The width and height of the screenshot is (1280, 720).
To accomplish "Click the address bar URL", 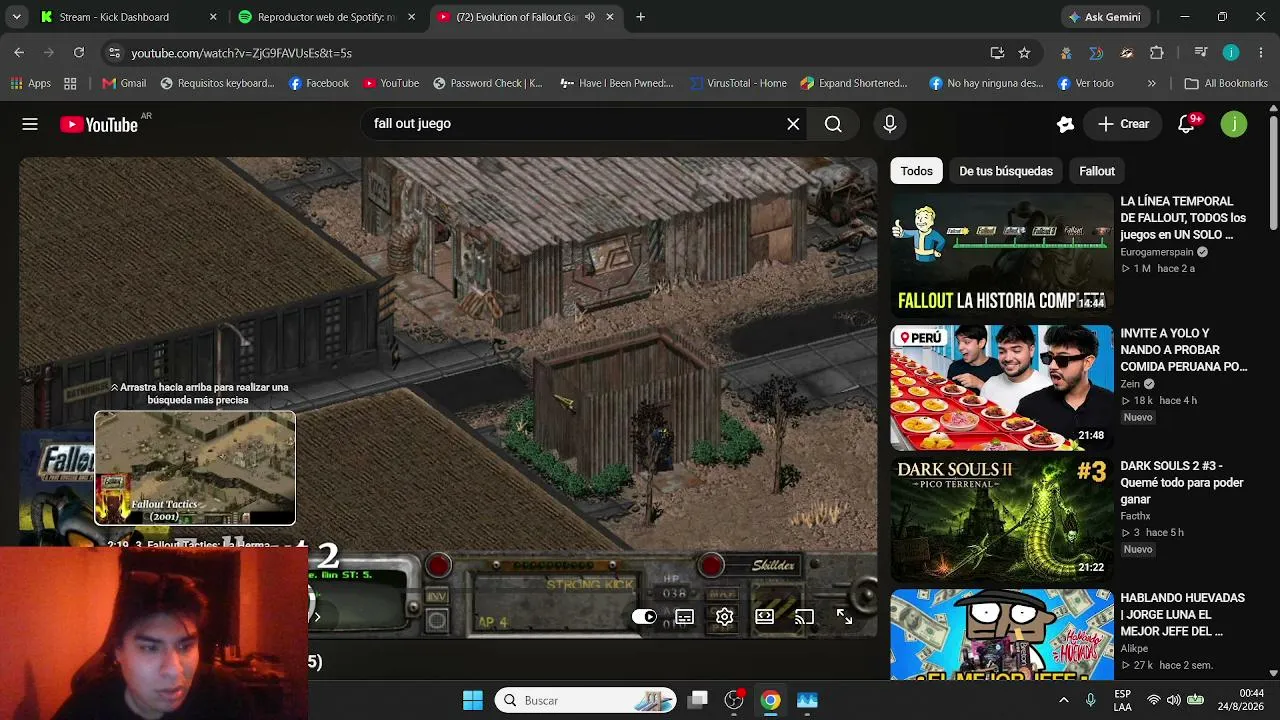I will pos(241,53).
